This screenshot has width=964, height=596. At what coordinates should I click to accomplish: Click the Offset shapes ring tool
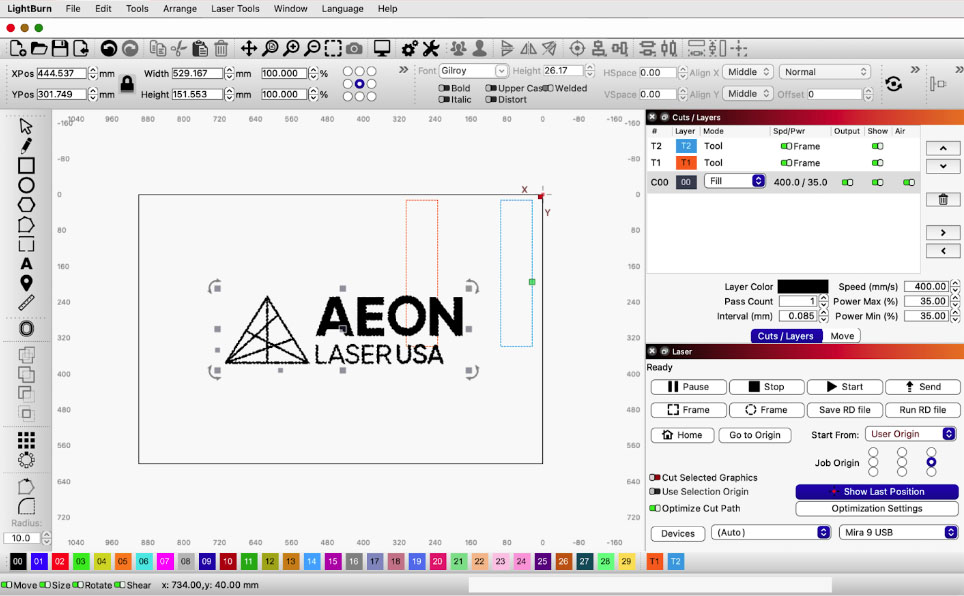pos(26,328)
